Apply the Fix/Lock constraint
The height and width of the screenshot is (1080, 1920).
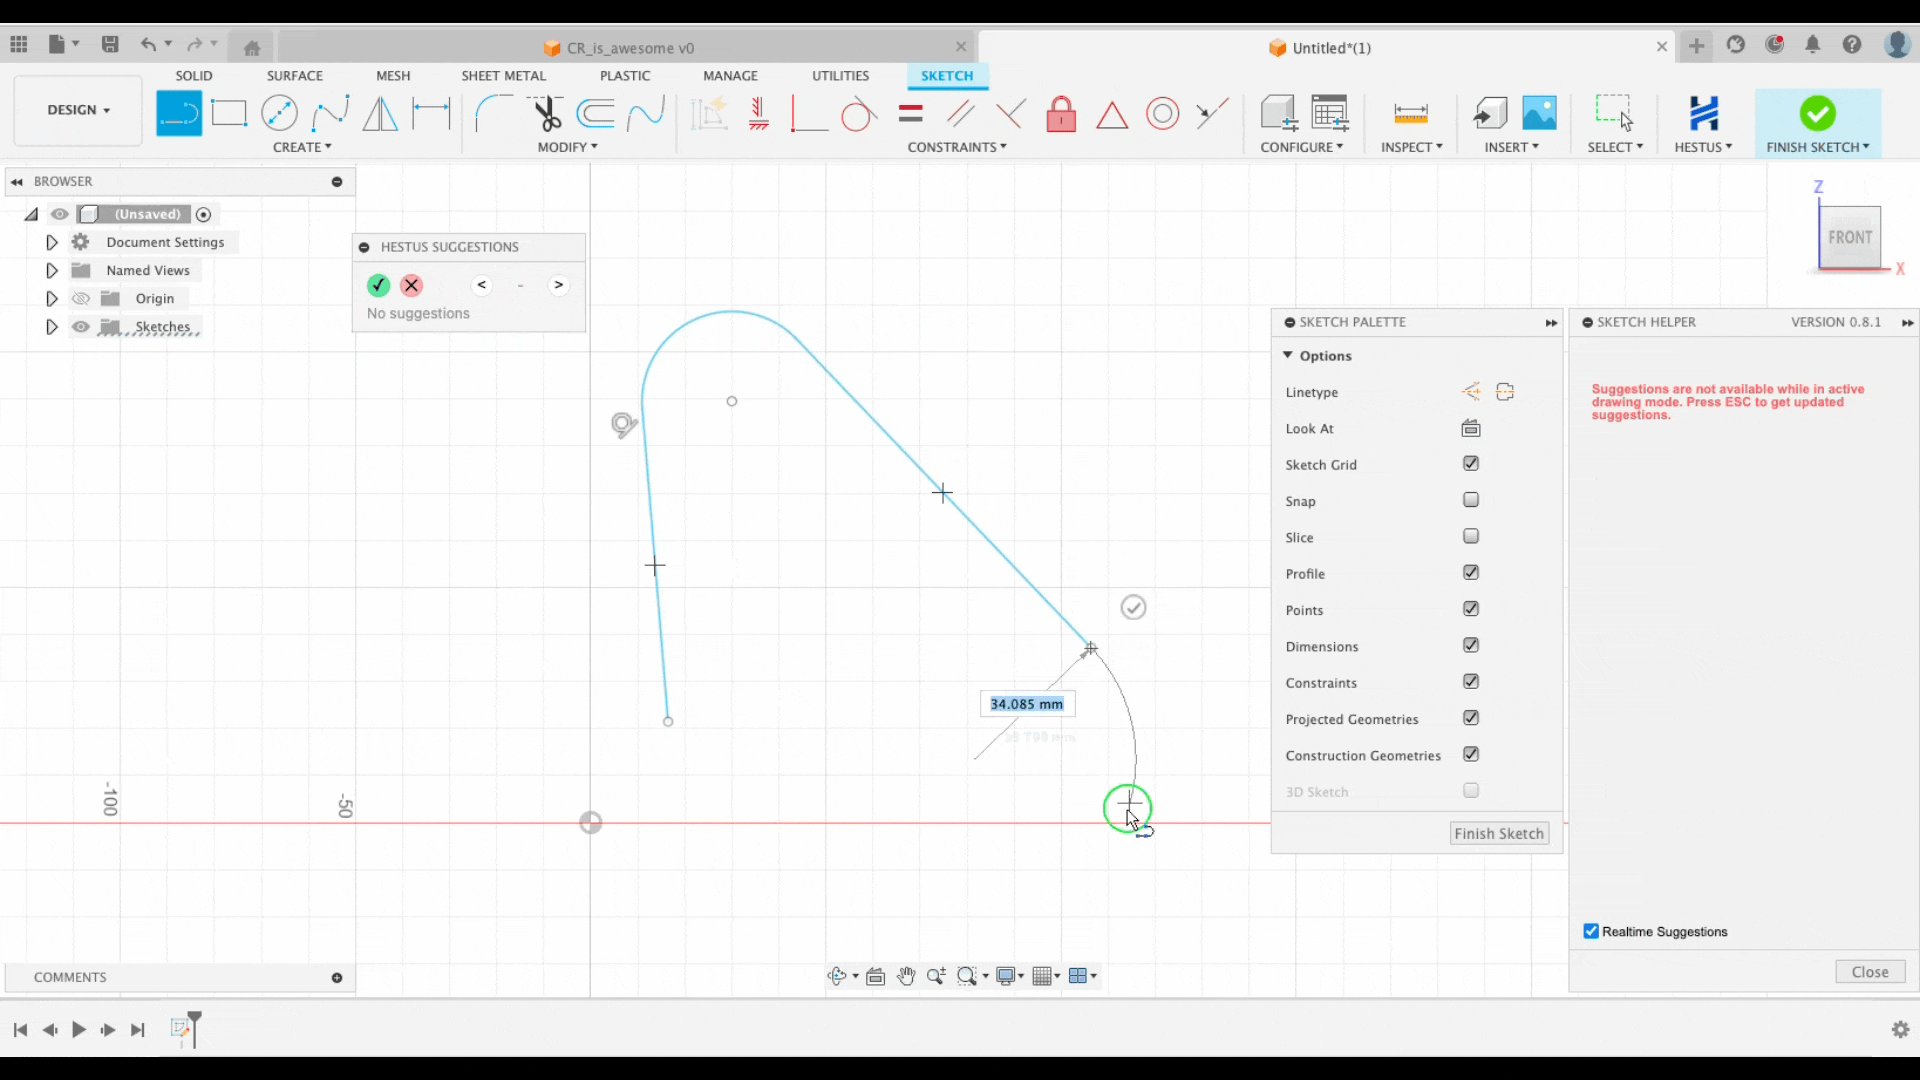pyautogui.click(x=1061, y=113)
